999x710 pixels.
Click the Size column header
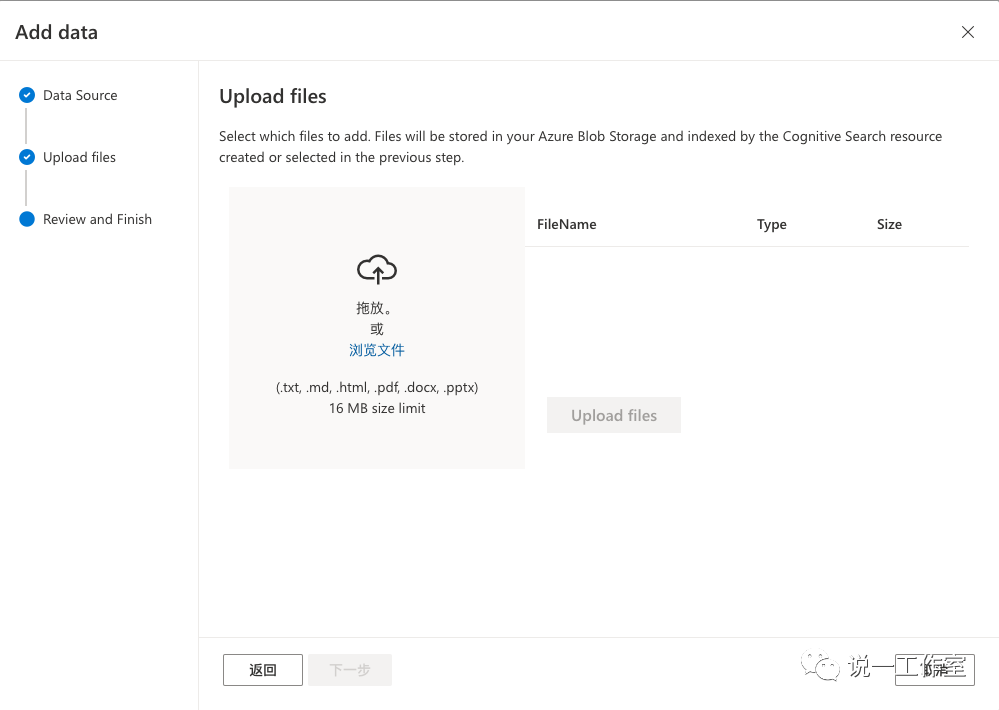(889, 224)
